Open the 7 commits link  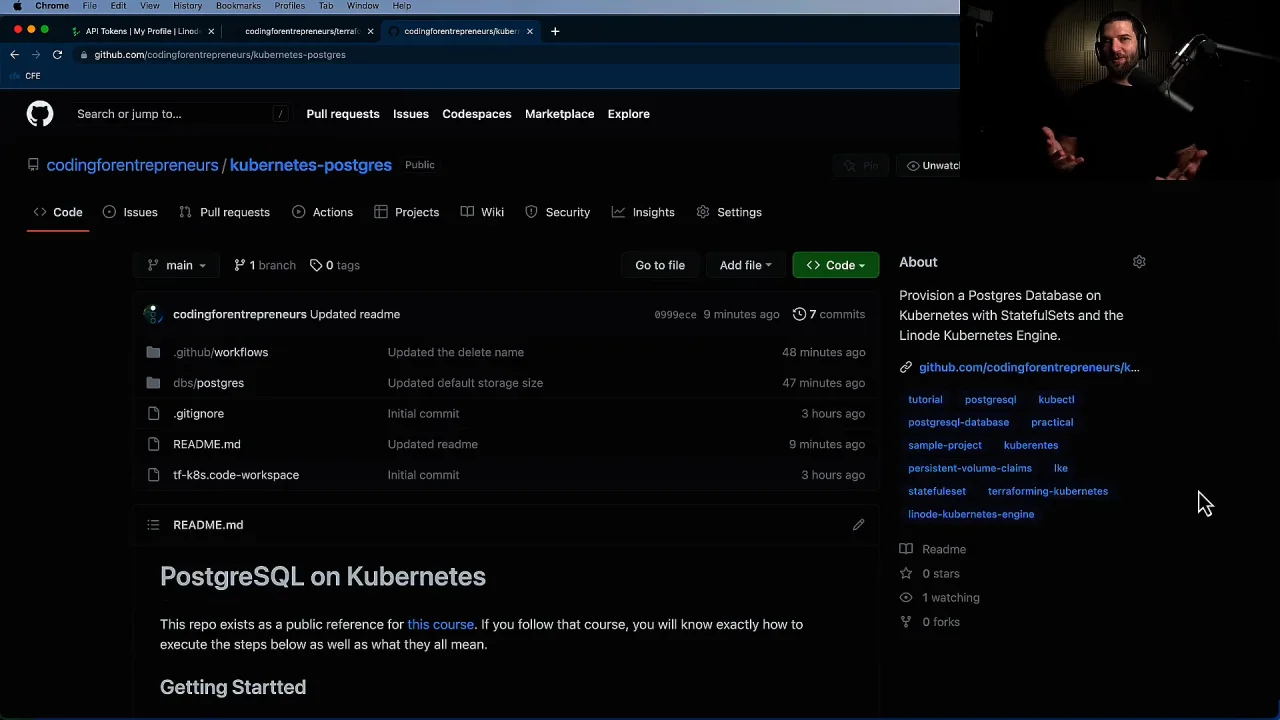(x=829, y=314)
